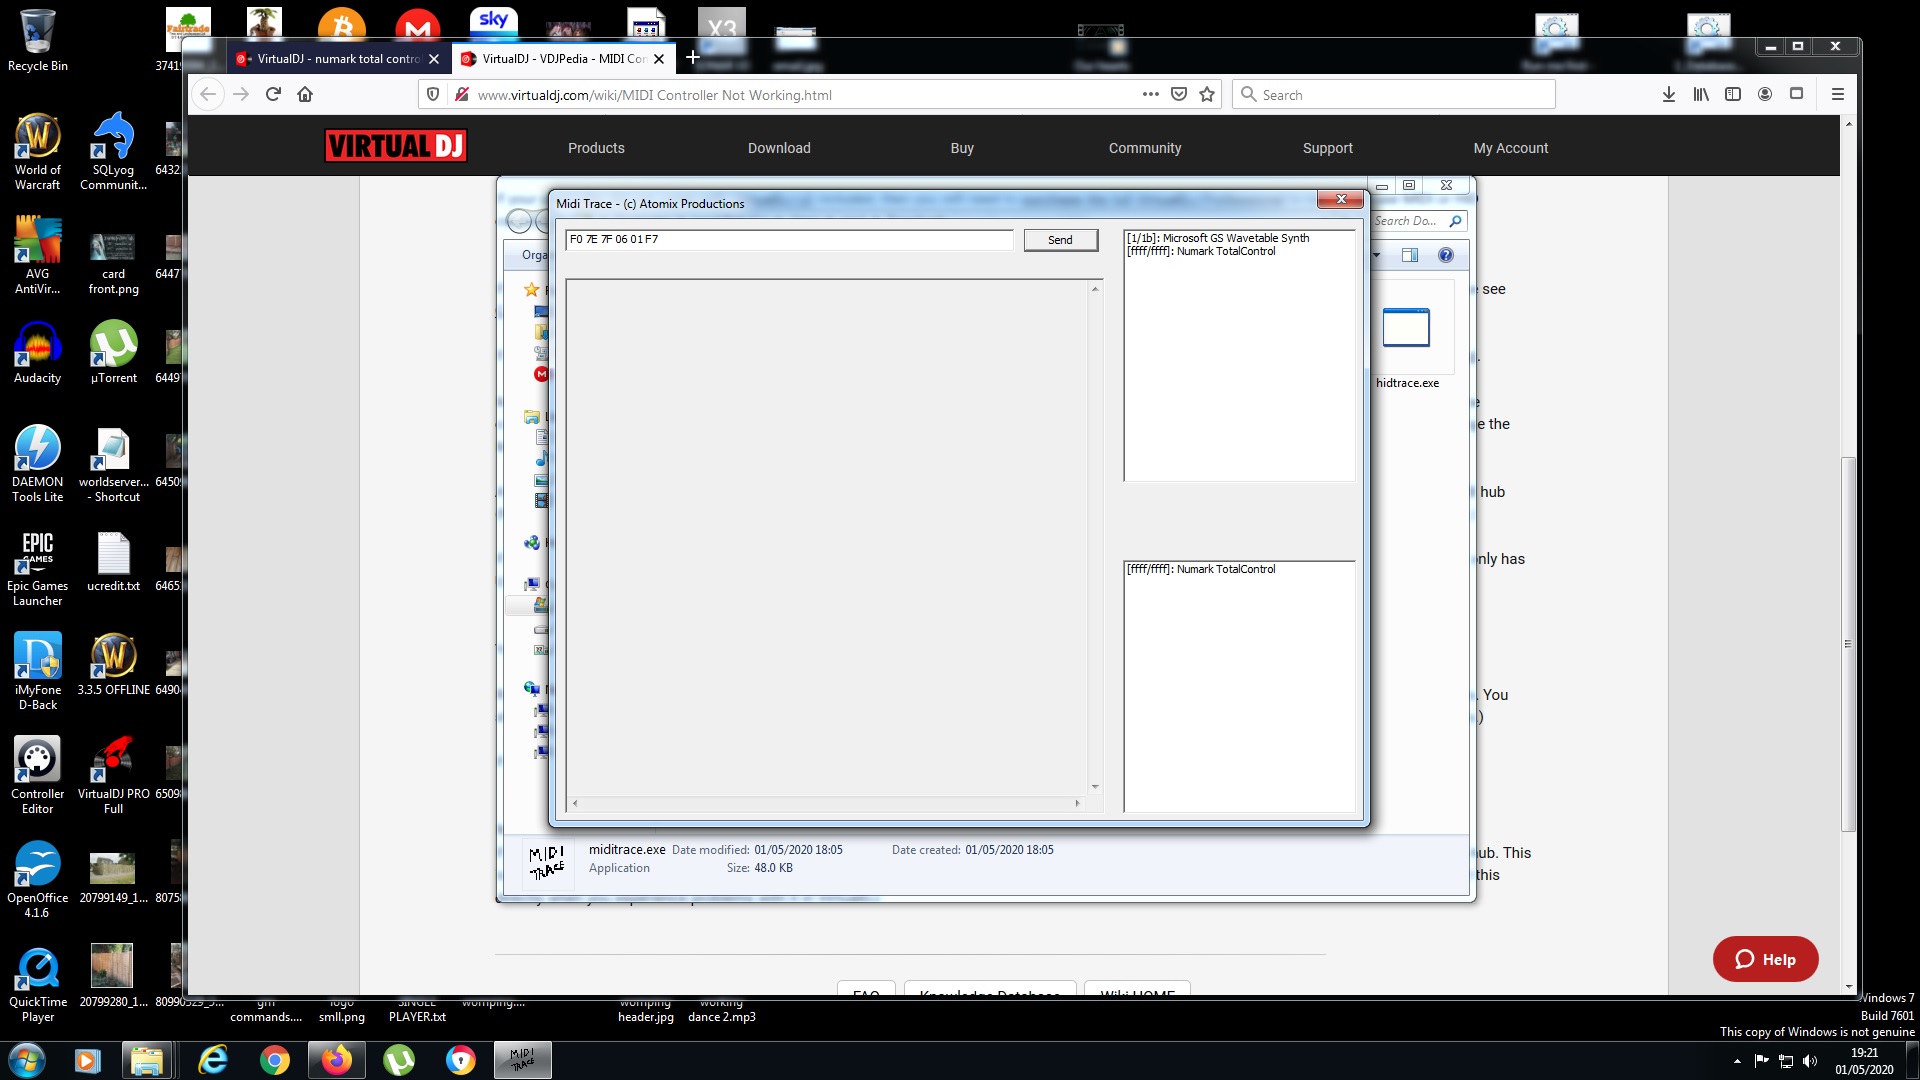
Task: Open the Products menu
Action: coord(596,148)
